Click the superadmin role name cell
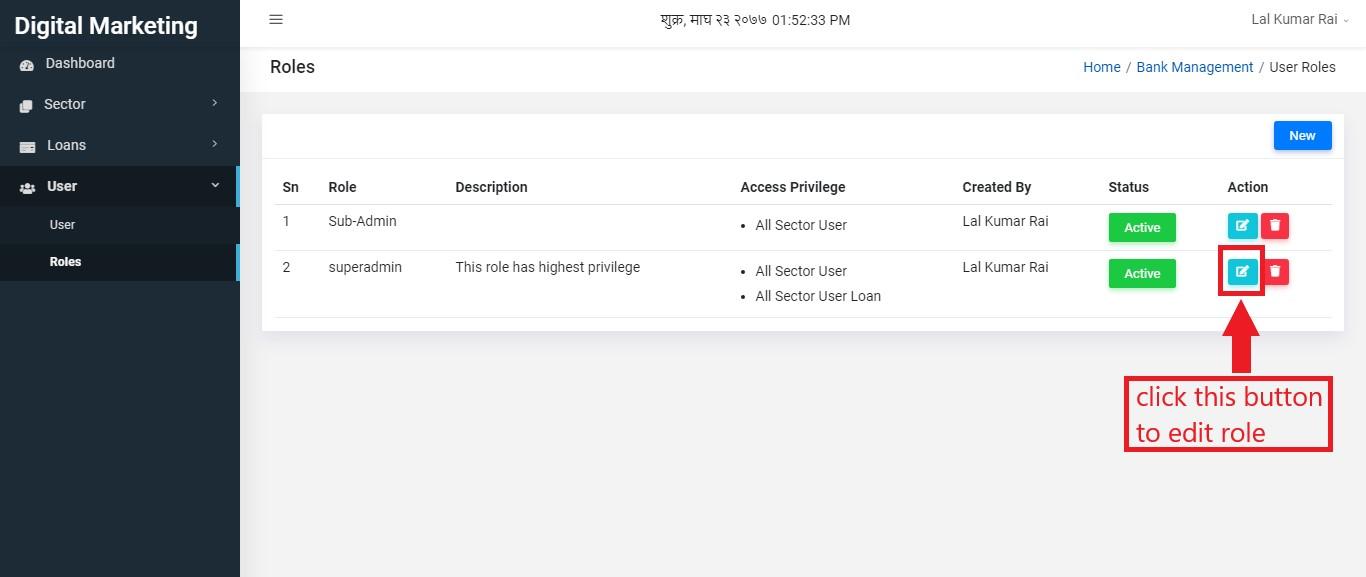 (365, 267)
